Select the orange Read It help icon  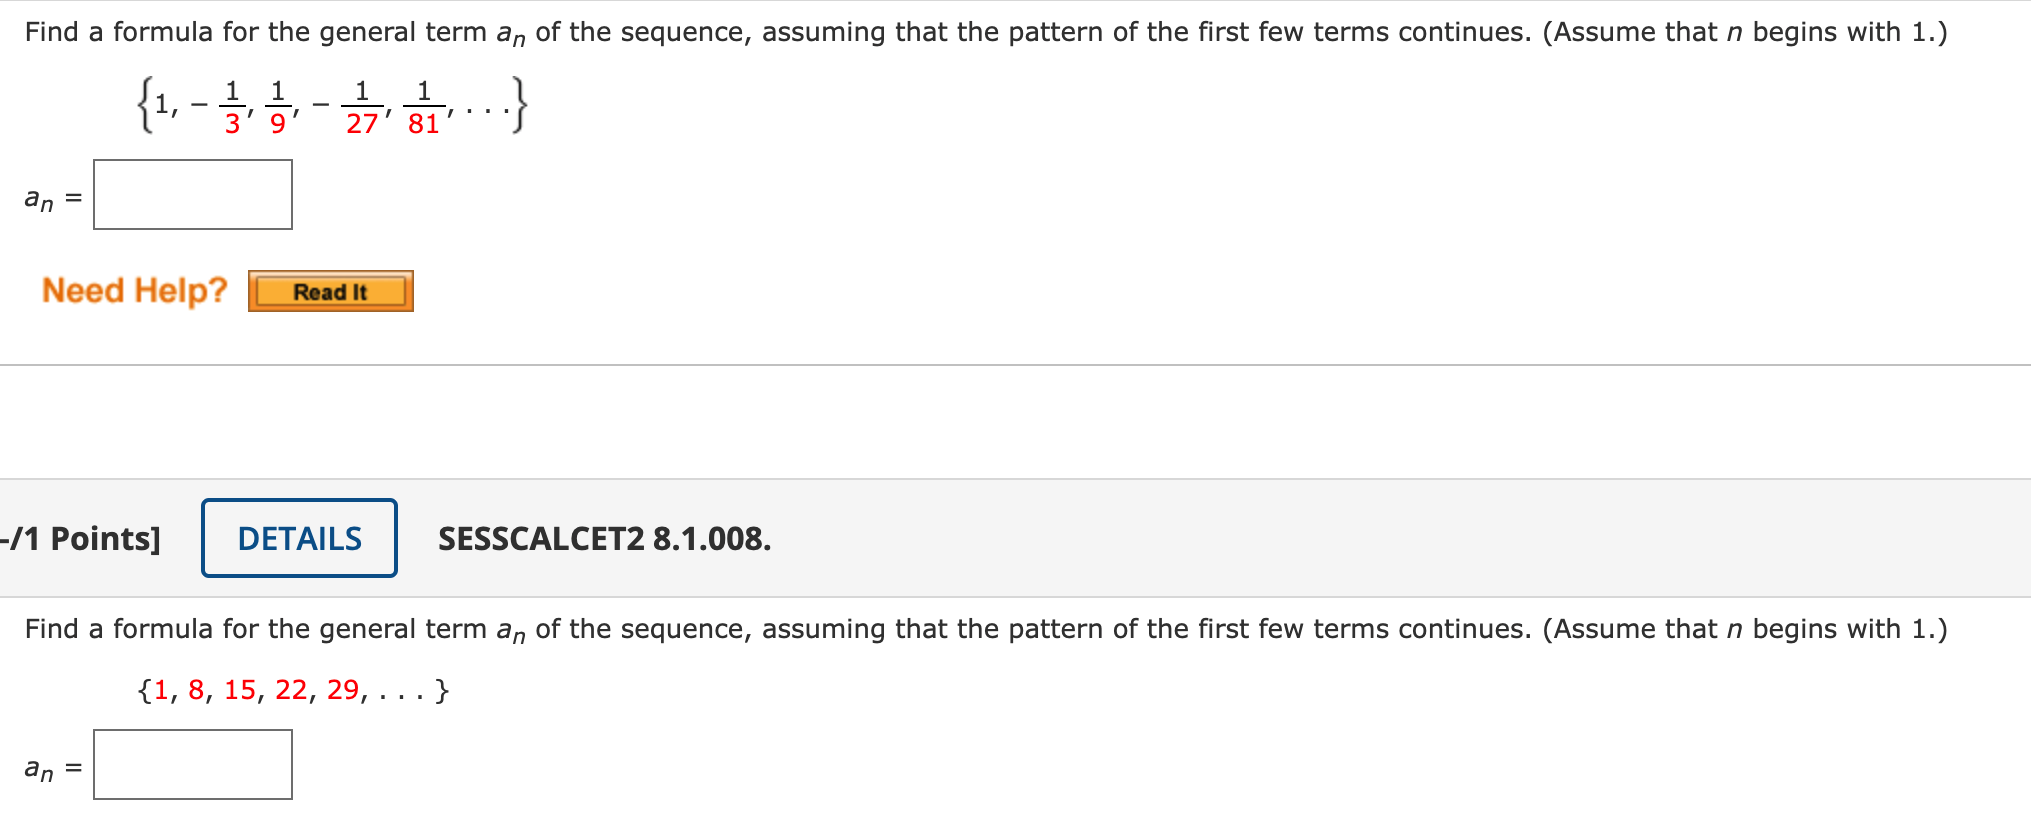point(330,291)
